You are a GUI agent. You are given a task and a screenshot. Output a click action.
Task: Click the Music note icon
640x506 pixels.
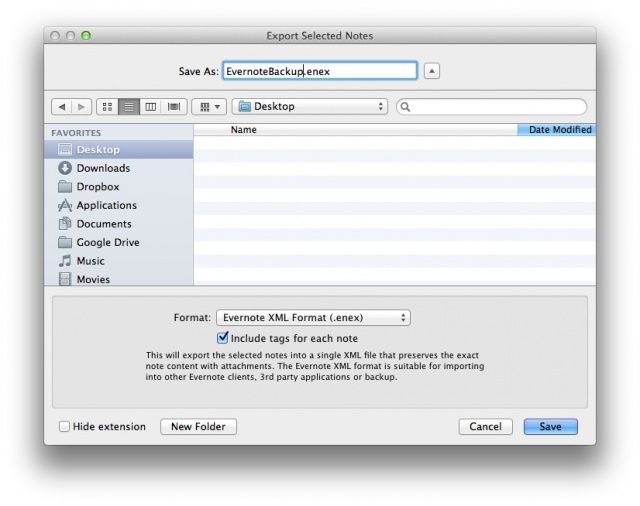click(x=65, y=261)
